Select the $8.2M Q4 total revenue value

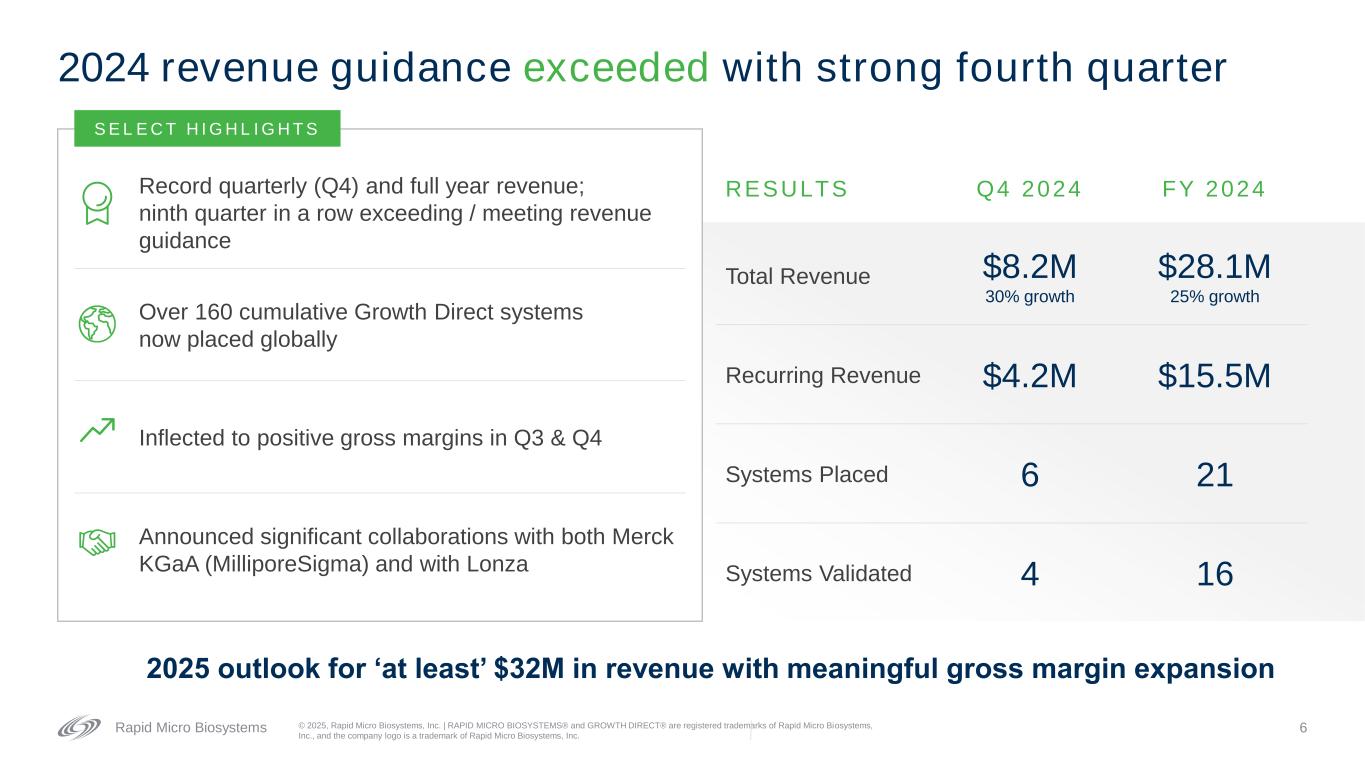point(1029,267)
